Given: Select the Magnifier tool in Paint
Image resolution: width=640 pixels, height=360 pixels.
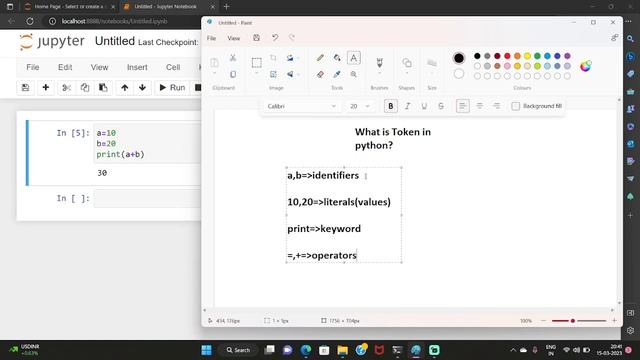Looking at the screenshot, I should coord(353,74).
